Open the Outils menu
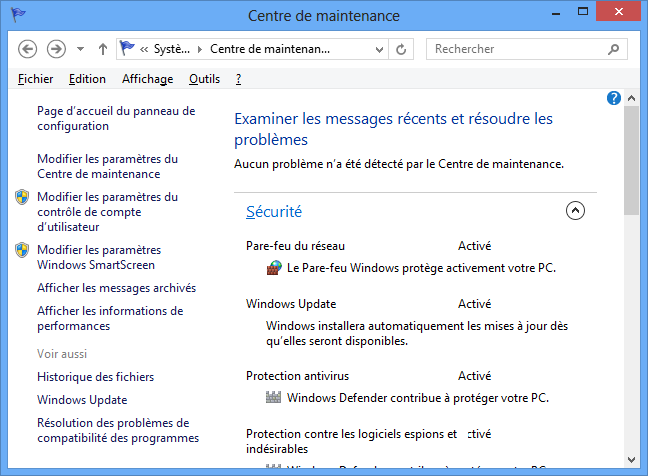 pyautogui.click(x=205, y=79)
